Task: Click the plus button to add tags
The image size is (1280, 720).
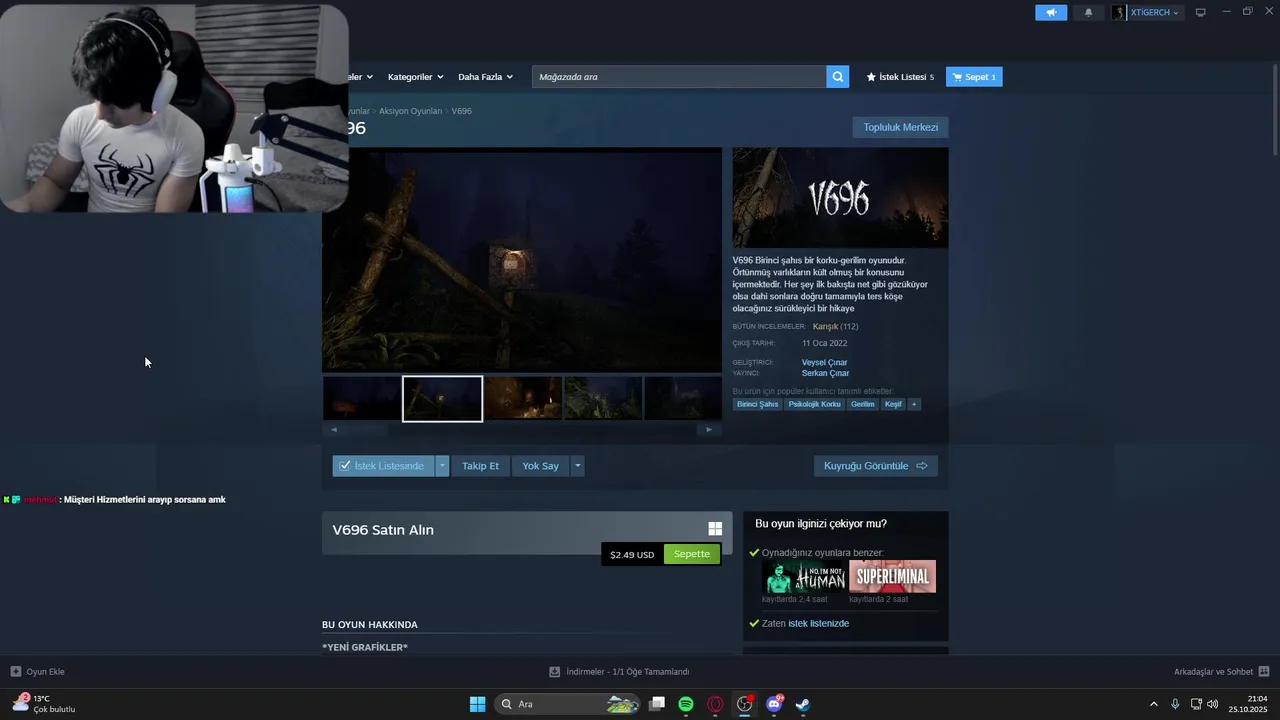Action: pos(914,404)
